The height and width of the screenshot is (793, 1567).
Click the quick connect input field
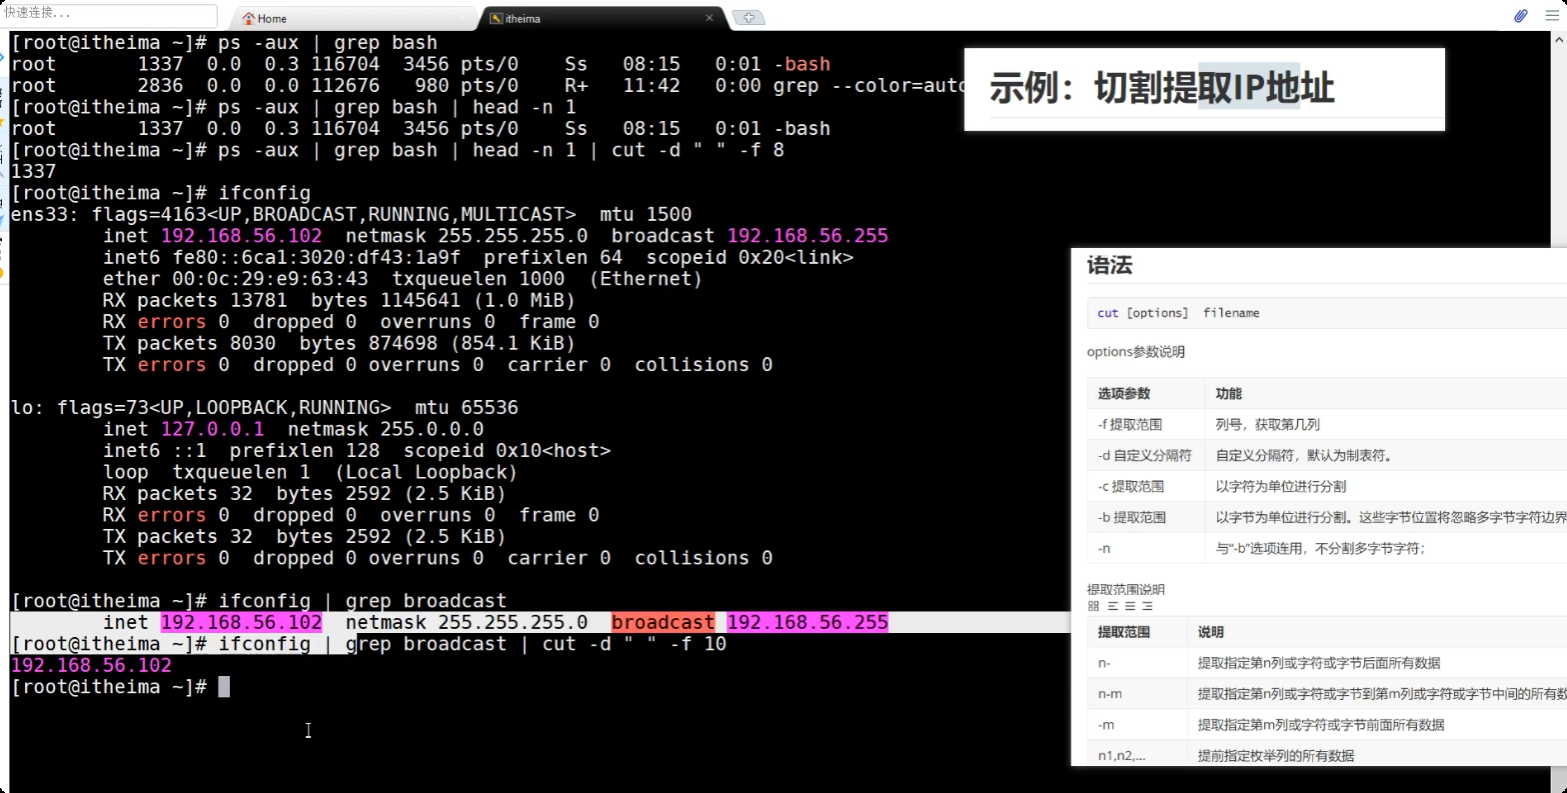click(109, 14)
